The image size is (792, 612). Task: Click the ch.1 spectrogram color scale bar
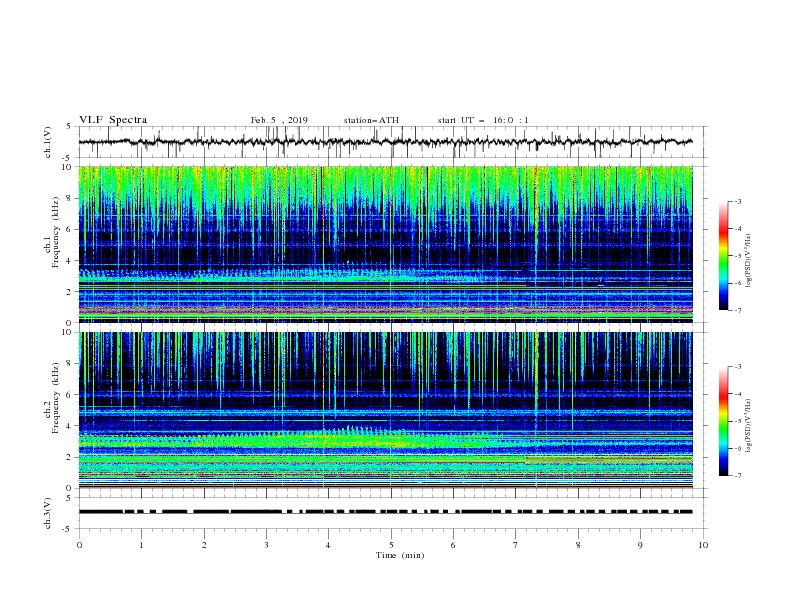click(x=723, y=256)
